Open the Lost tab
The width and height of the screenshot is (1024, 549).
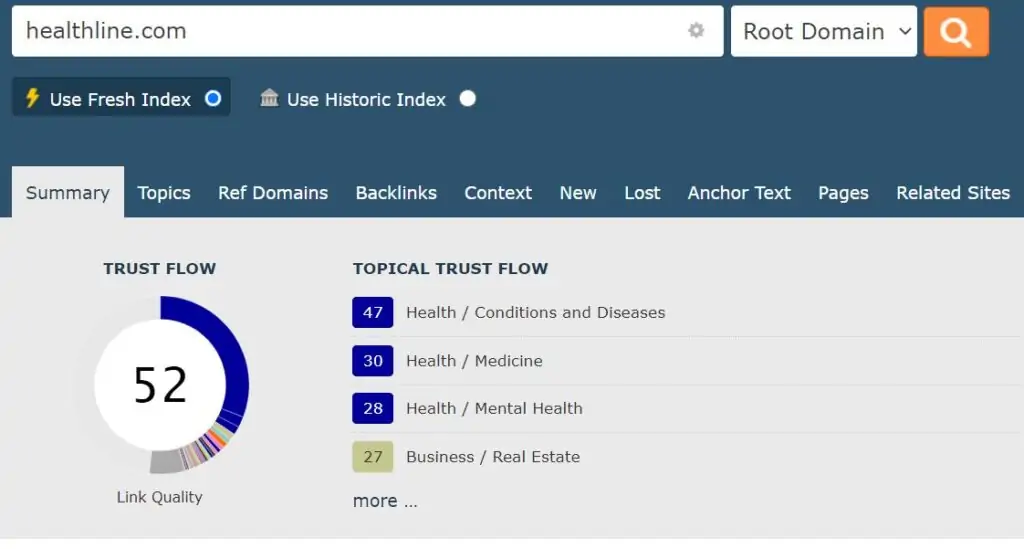[x=643, y=193]
